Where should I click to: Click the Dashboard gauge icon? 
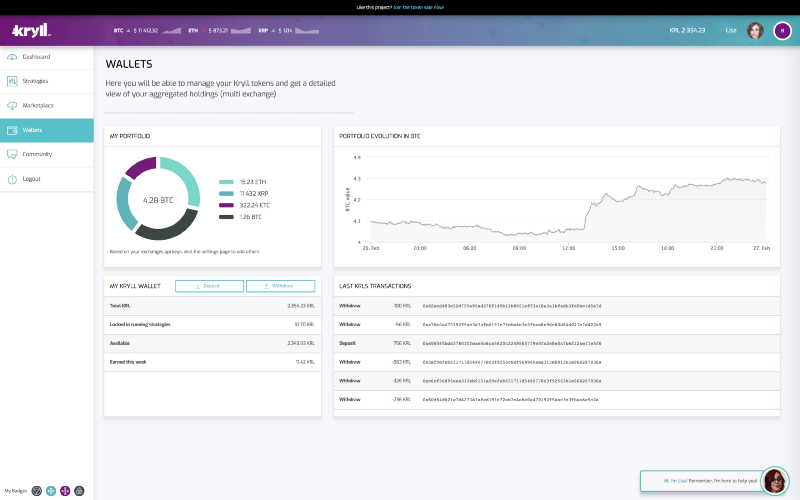click(x=12, y=57)
